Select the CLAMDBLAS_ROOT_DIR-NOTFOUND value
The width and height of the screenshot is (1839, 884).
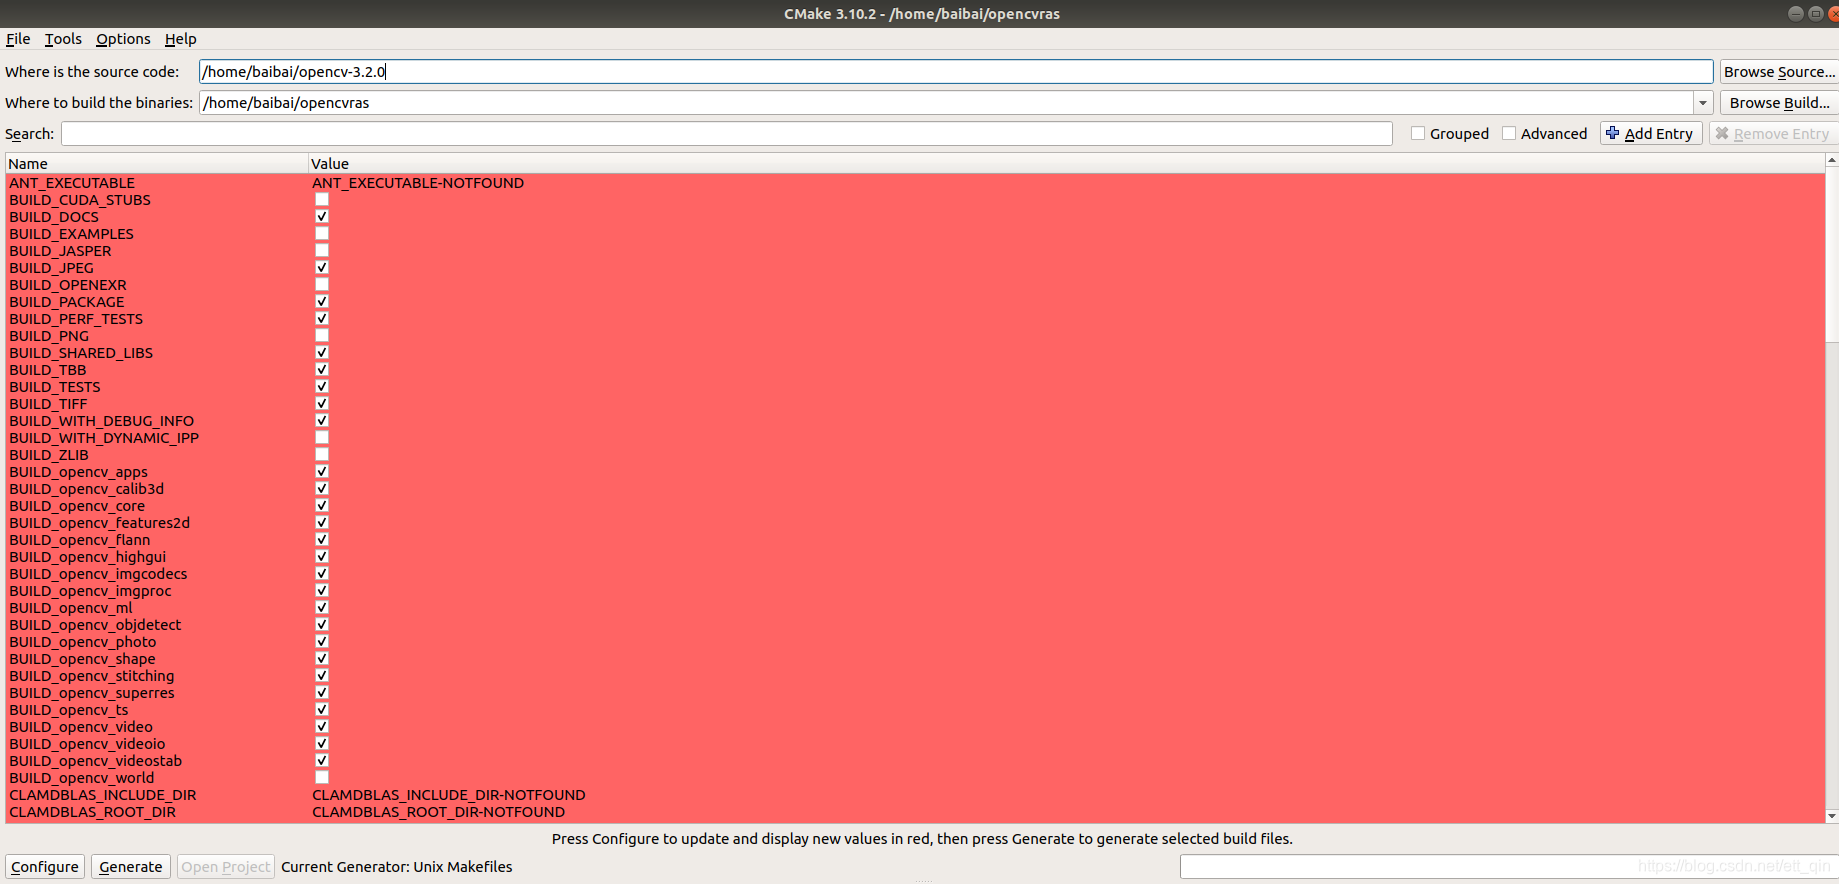pyautogui.click(x=438, y=812)
